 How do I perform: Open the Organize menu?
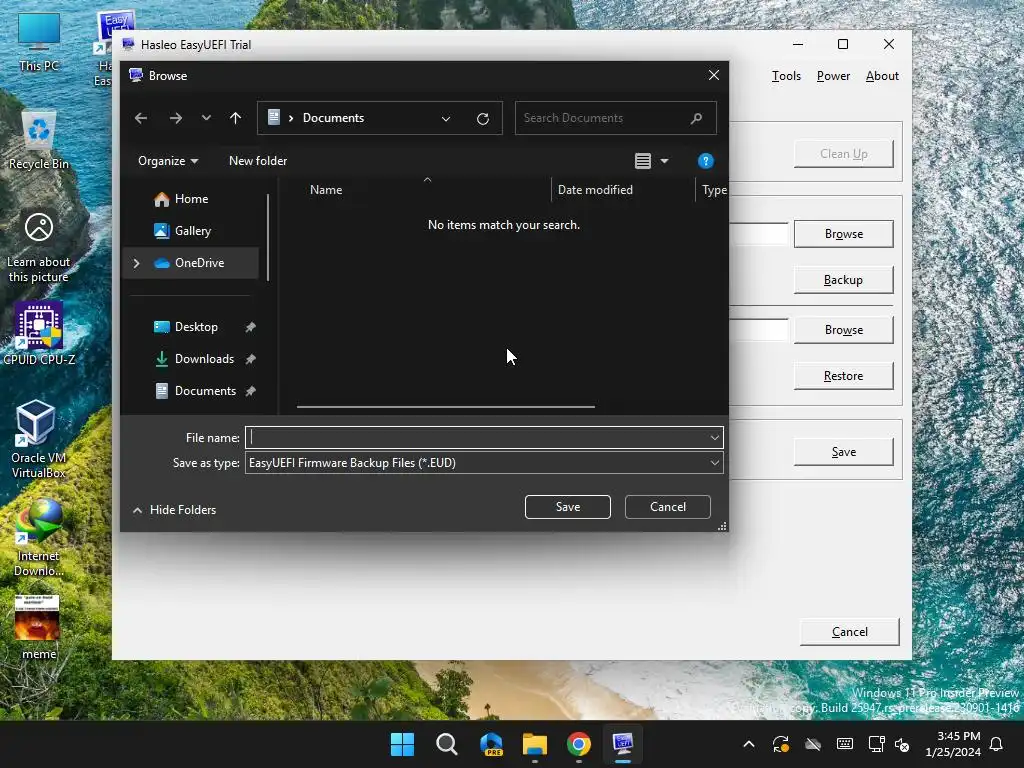tap(168, 161)
